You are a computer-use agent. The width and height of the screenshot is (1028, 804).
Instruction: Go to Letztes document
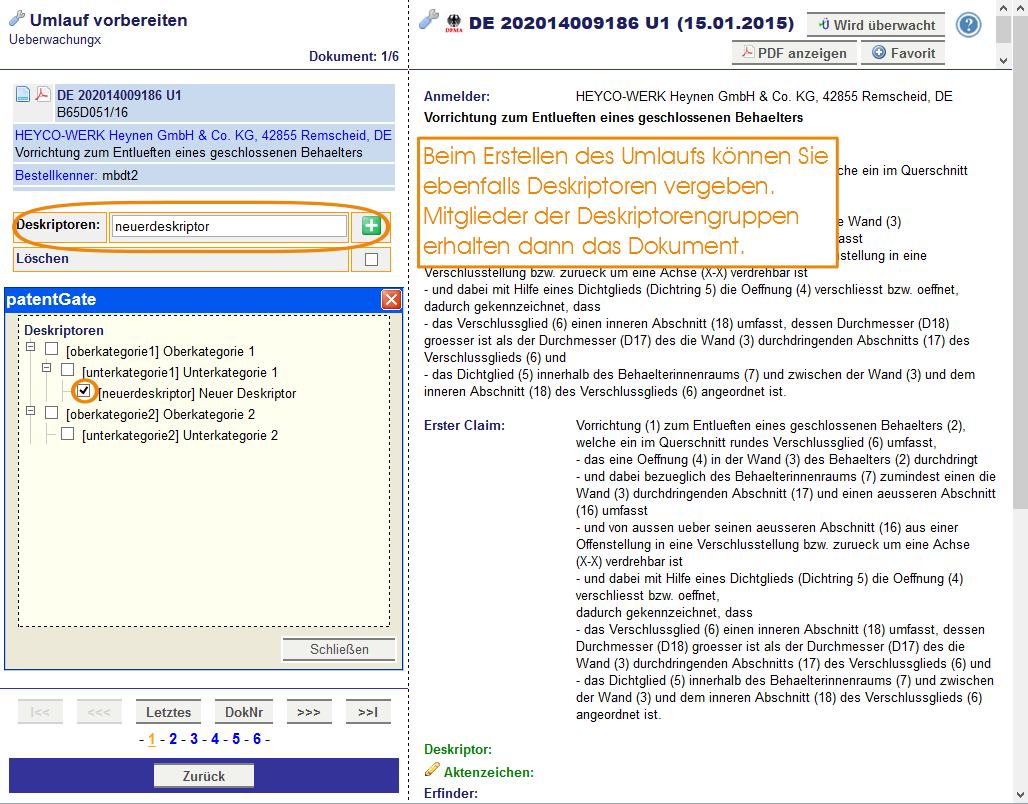168,712
